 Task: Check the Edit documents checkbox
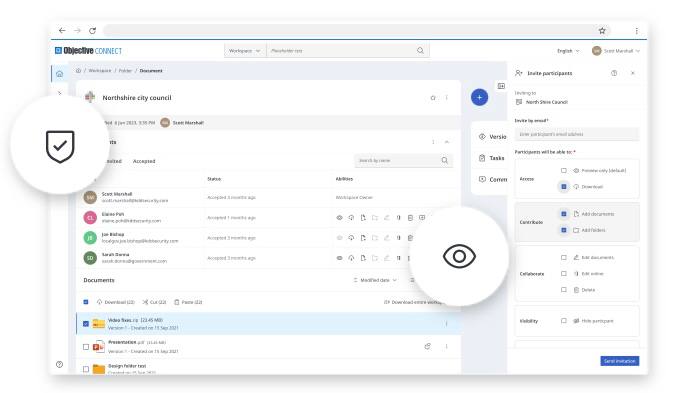coord(564,257)
